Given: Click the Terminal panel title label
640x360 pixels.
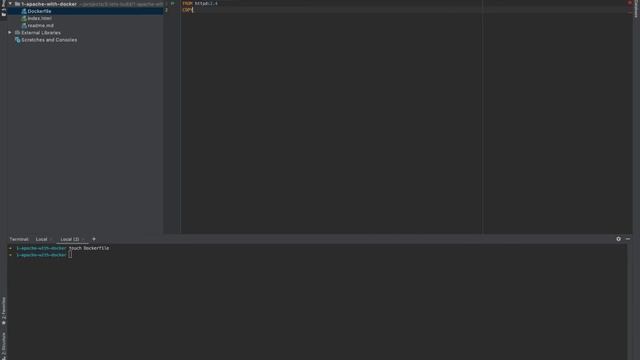Looking at the screenshot, I should [x=19, y=239].
